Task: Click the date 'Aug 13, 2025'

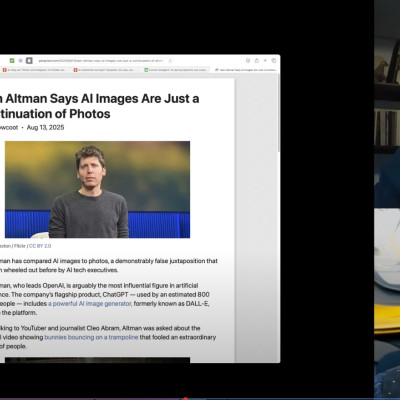Action: click(x=45, y=128)
